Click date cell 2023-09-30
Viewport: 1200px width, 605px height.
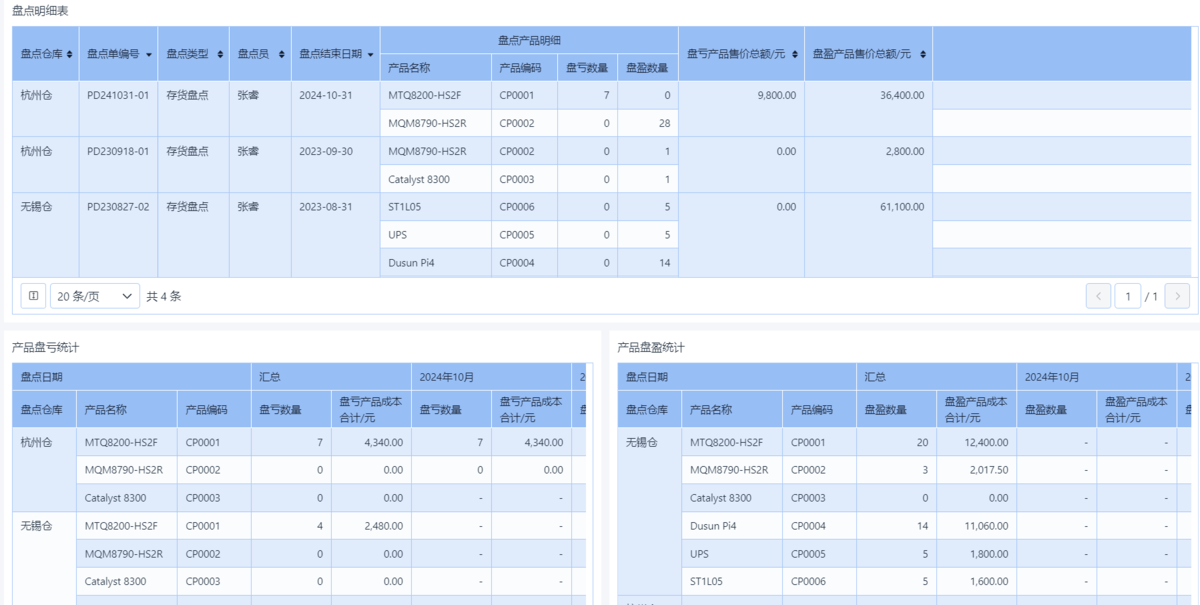[326, 151]
